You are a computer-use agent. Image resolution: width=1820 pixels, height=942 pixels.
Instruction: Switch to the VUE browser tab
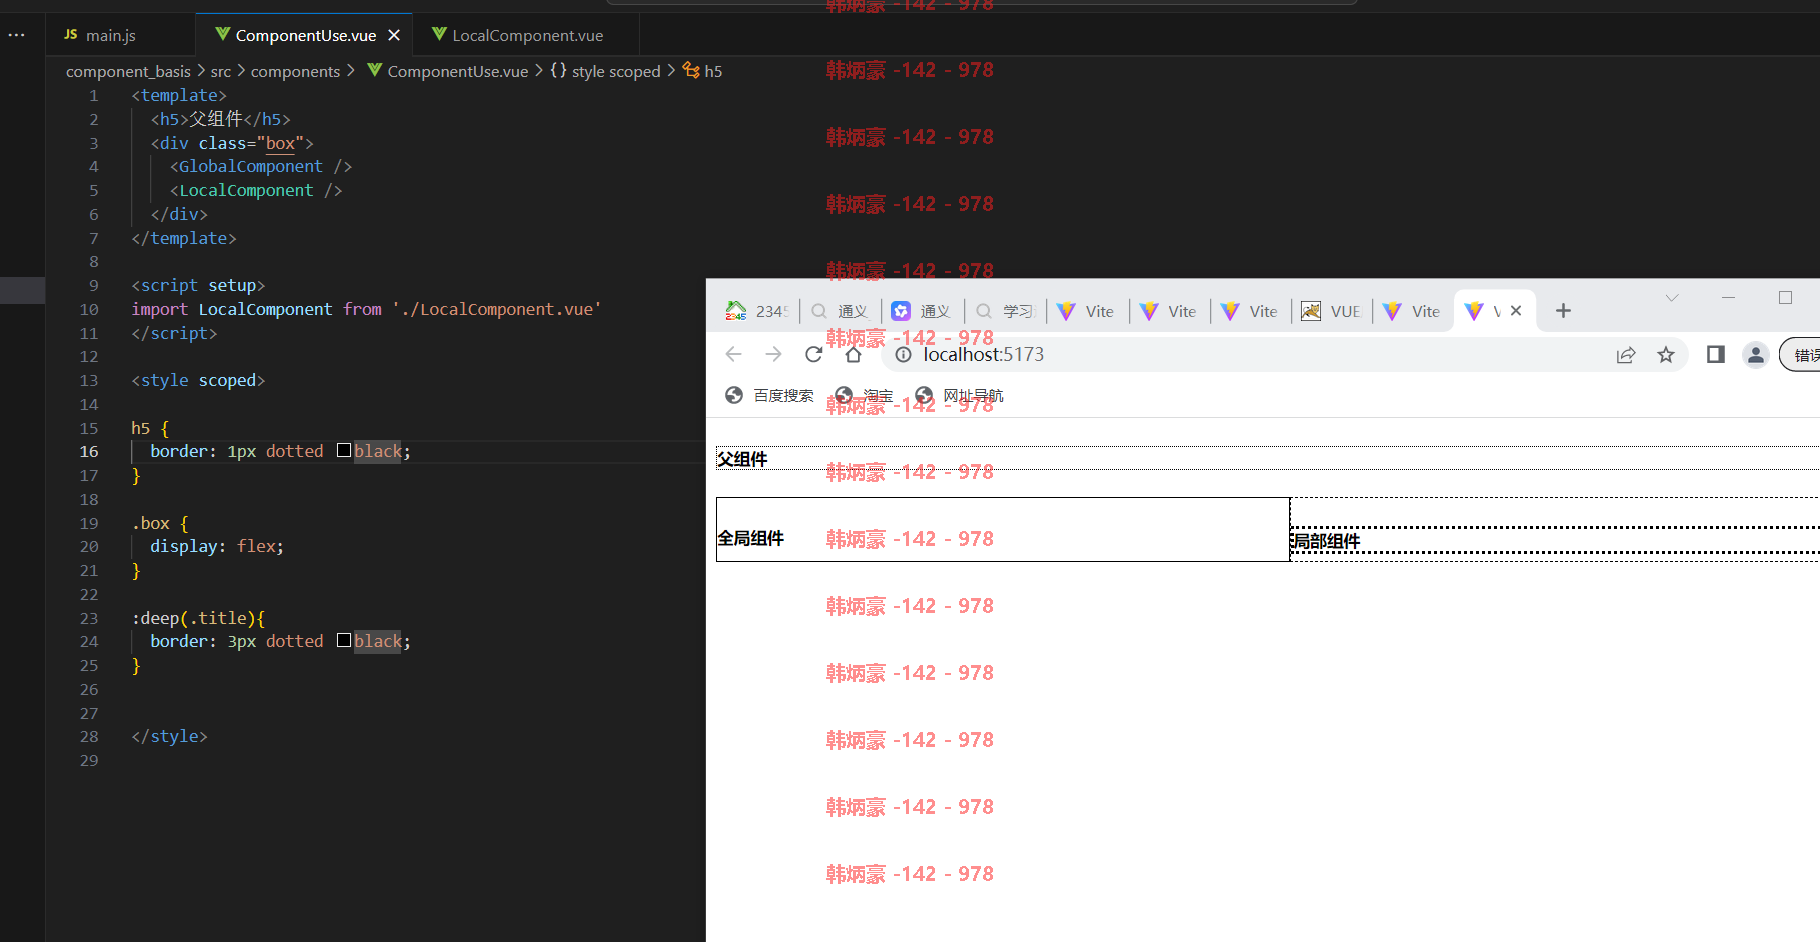1331,311
